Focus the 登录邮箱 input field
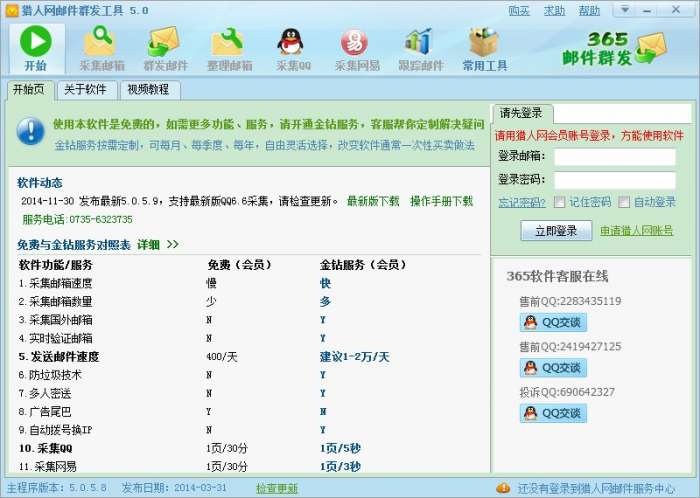The width and height of the screenshot is (700, 498). tap(615, 157)
